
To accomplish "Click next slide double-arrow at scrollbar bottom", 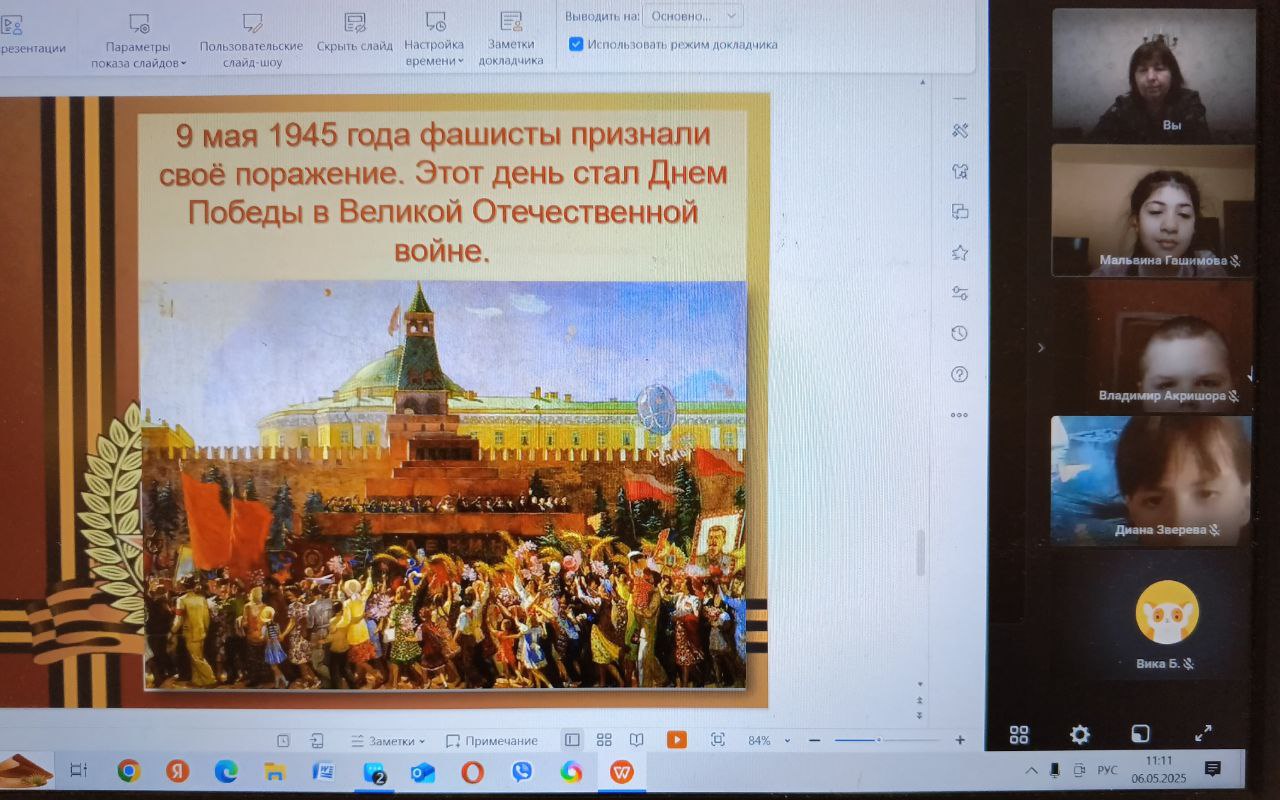I will (920, 715).
